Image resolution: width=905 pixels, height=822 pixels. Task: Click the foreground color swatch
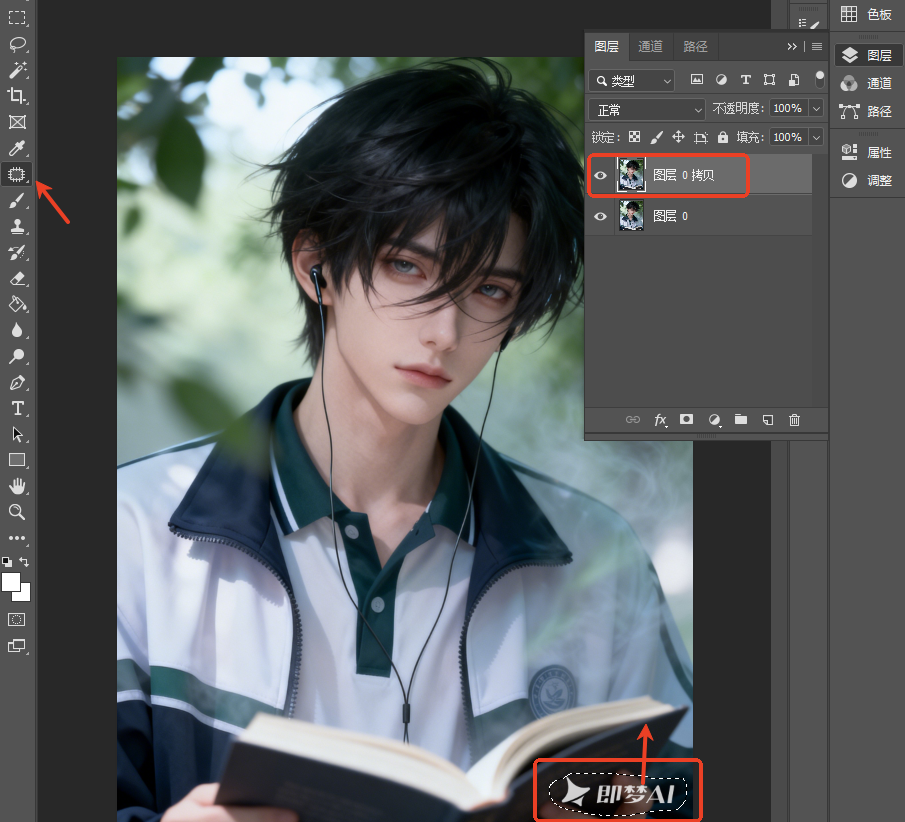[x=10, y=582]
